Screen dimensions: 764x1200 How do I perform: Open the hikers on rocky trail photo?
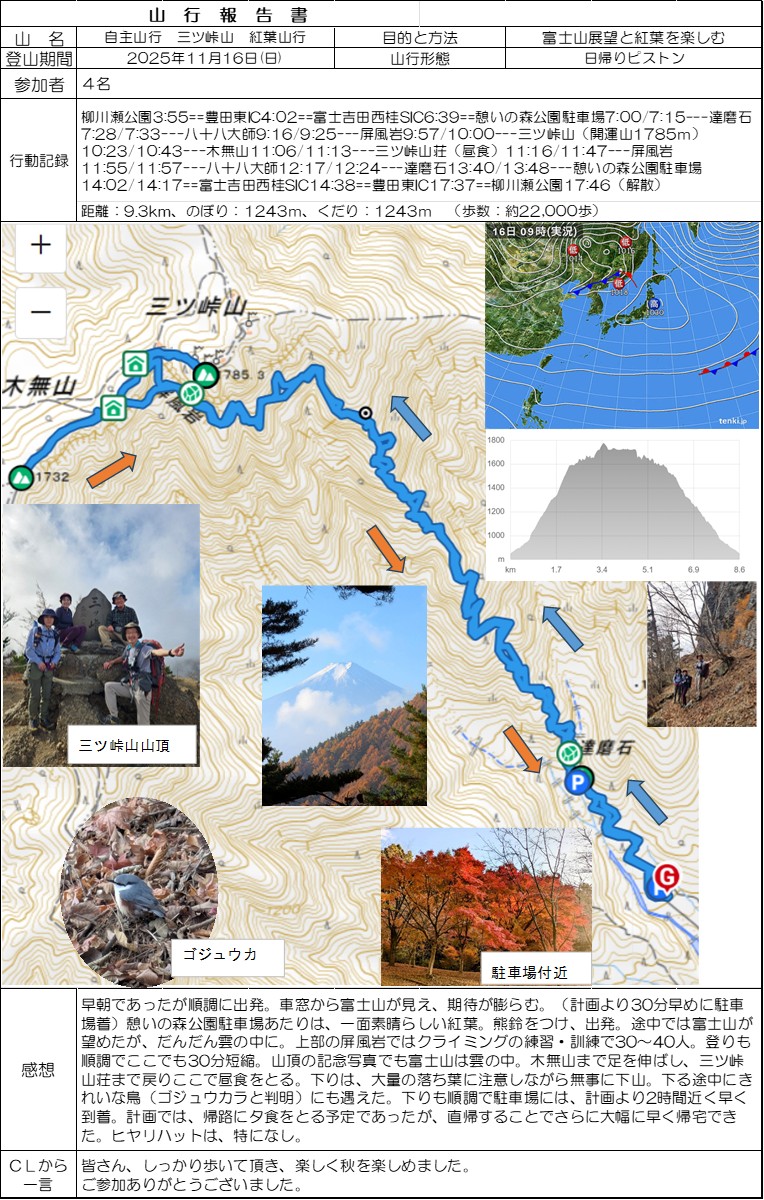pyautogui.click(x=701, y=653)
